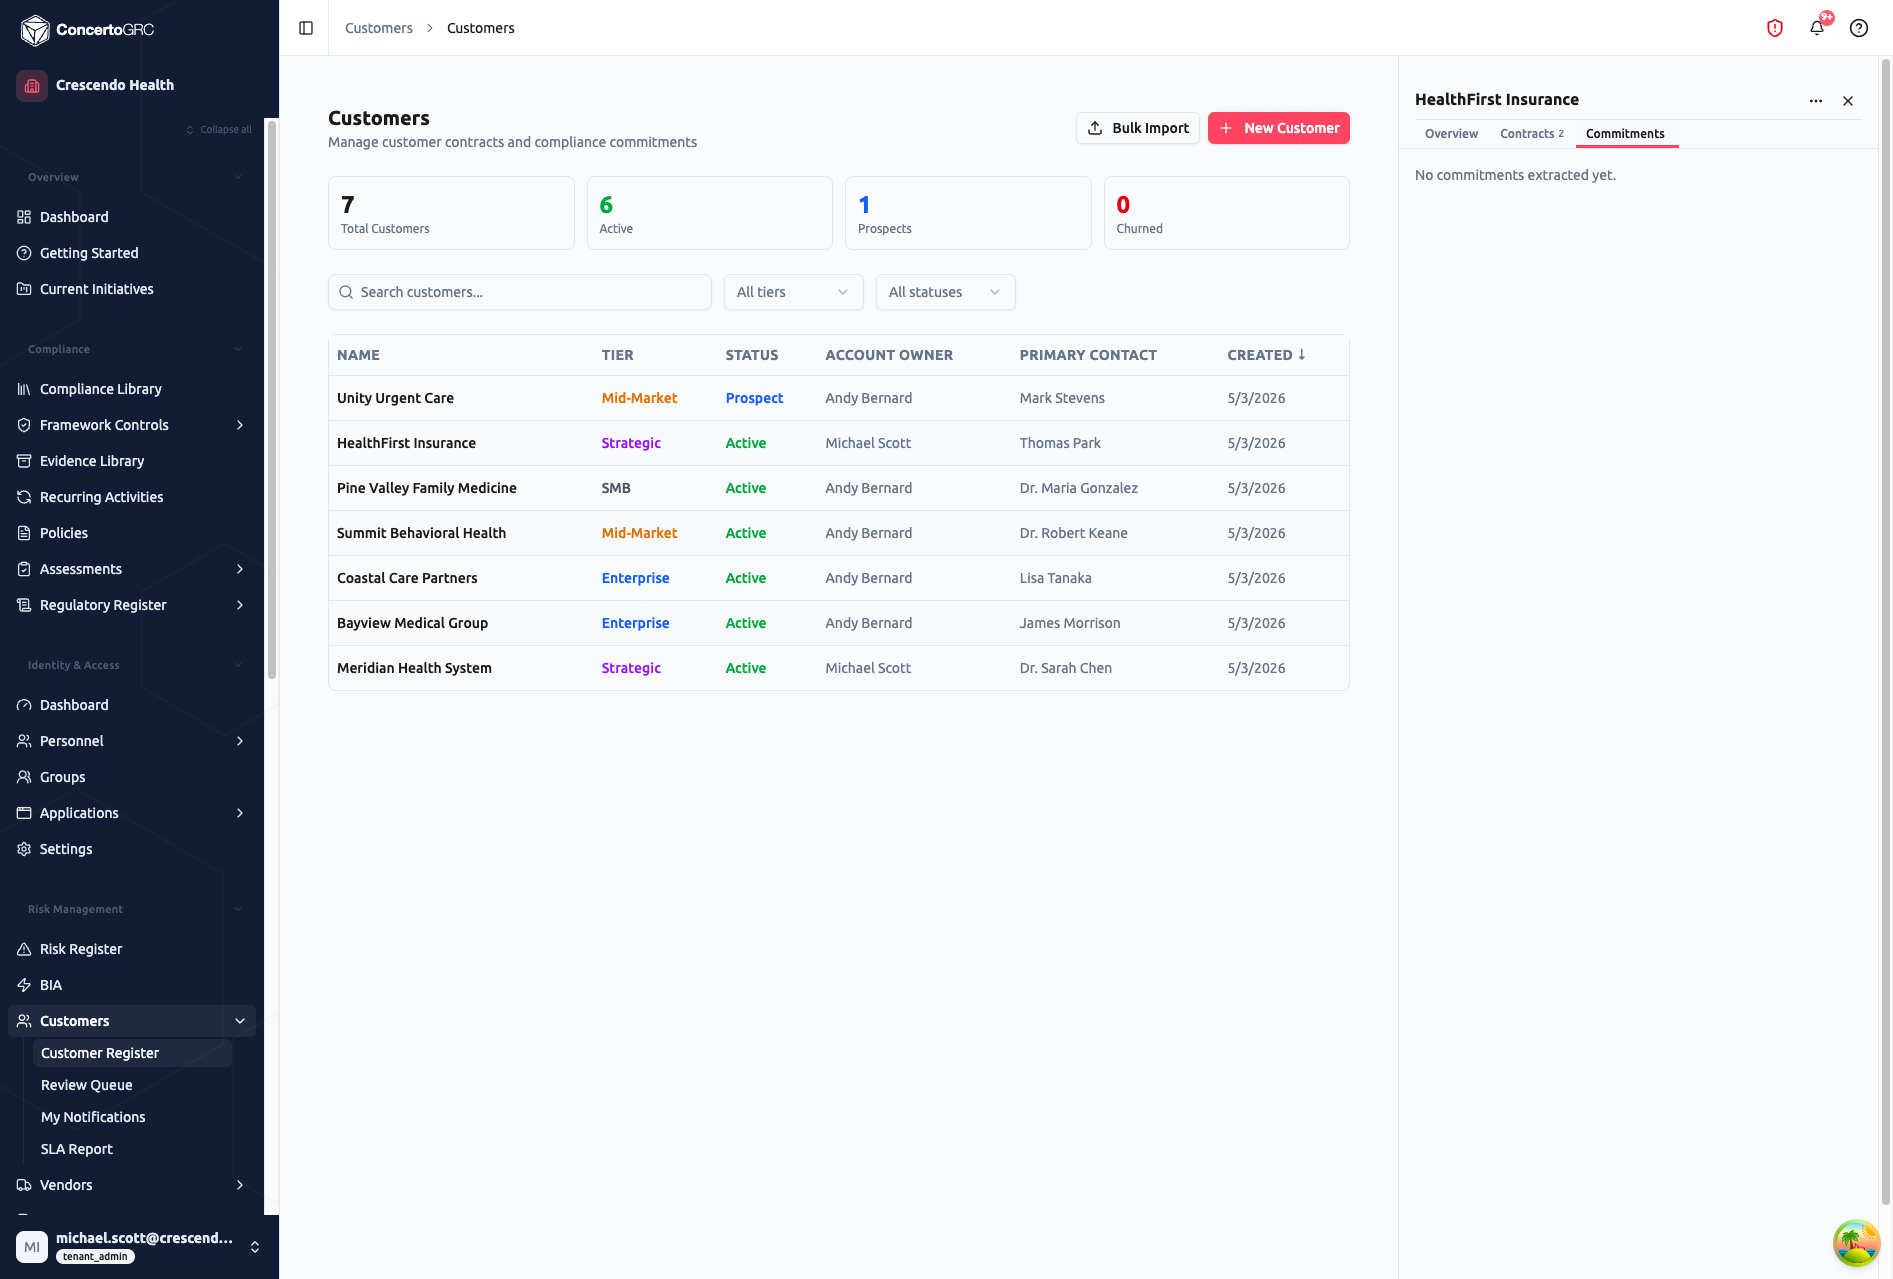Click the New Customer button
Screen dimensions: 1893x1279
click(1278, 128)
